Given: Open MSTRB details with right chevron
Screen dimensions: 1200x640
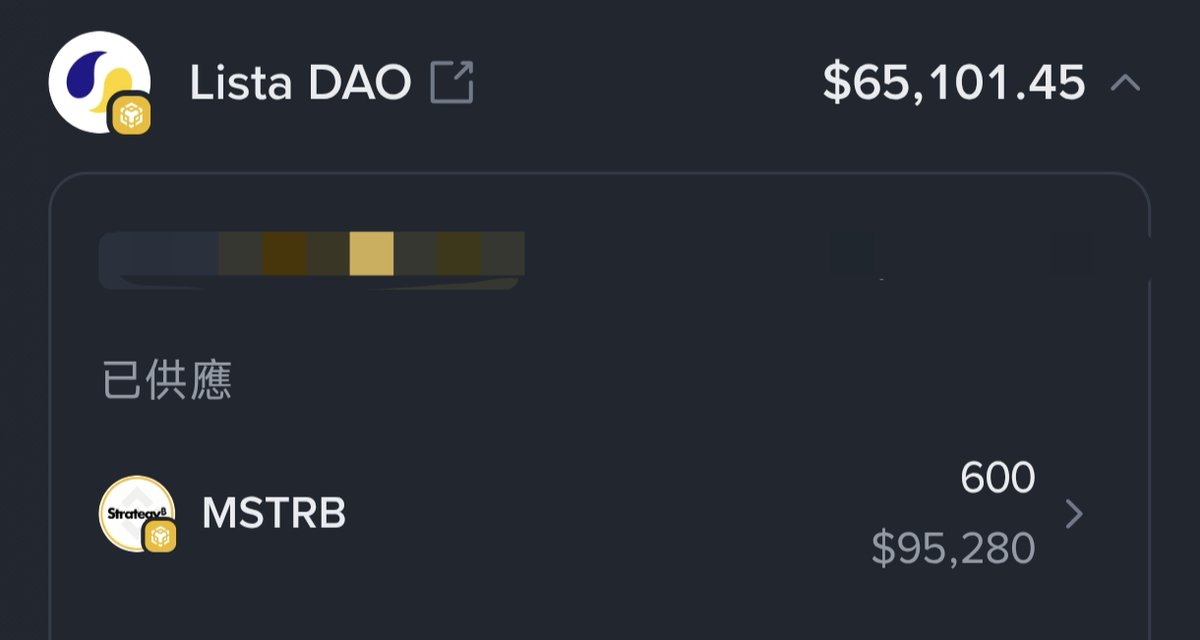Looking at the screenshot, I should click(x=1074, y=514).
